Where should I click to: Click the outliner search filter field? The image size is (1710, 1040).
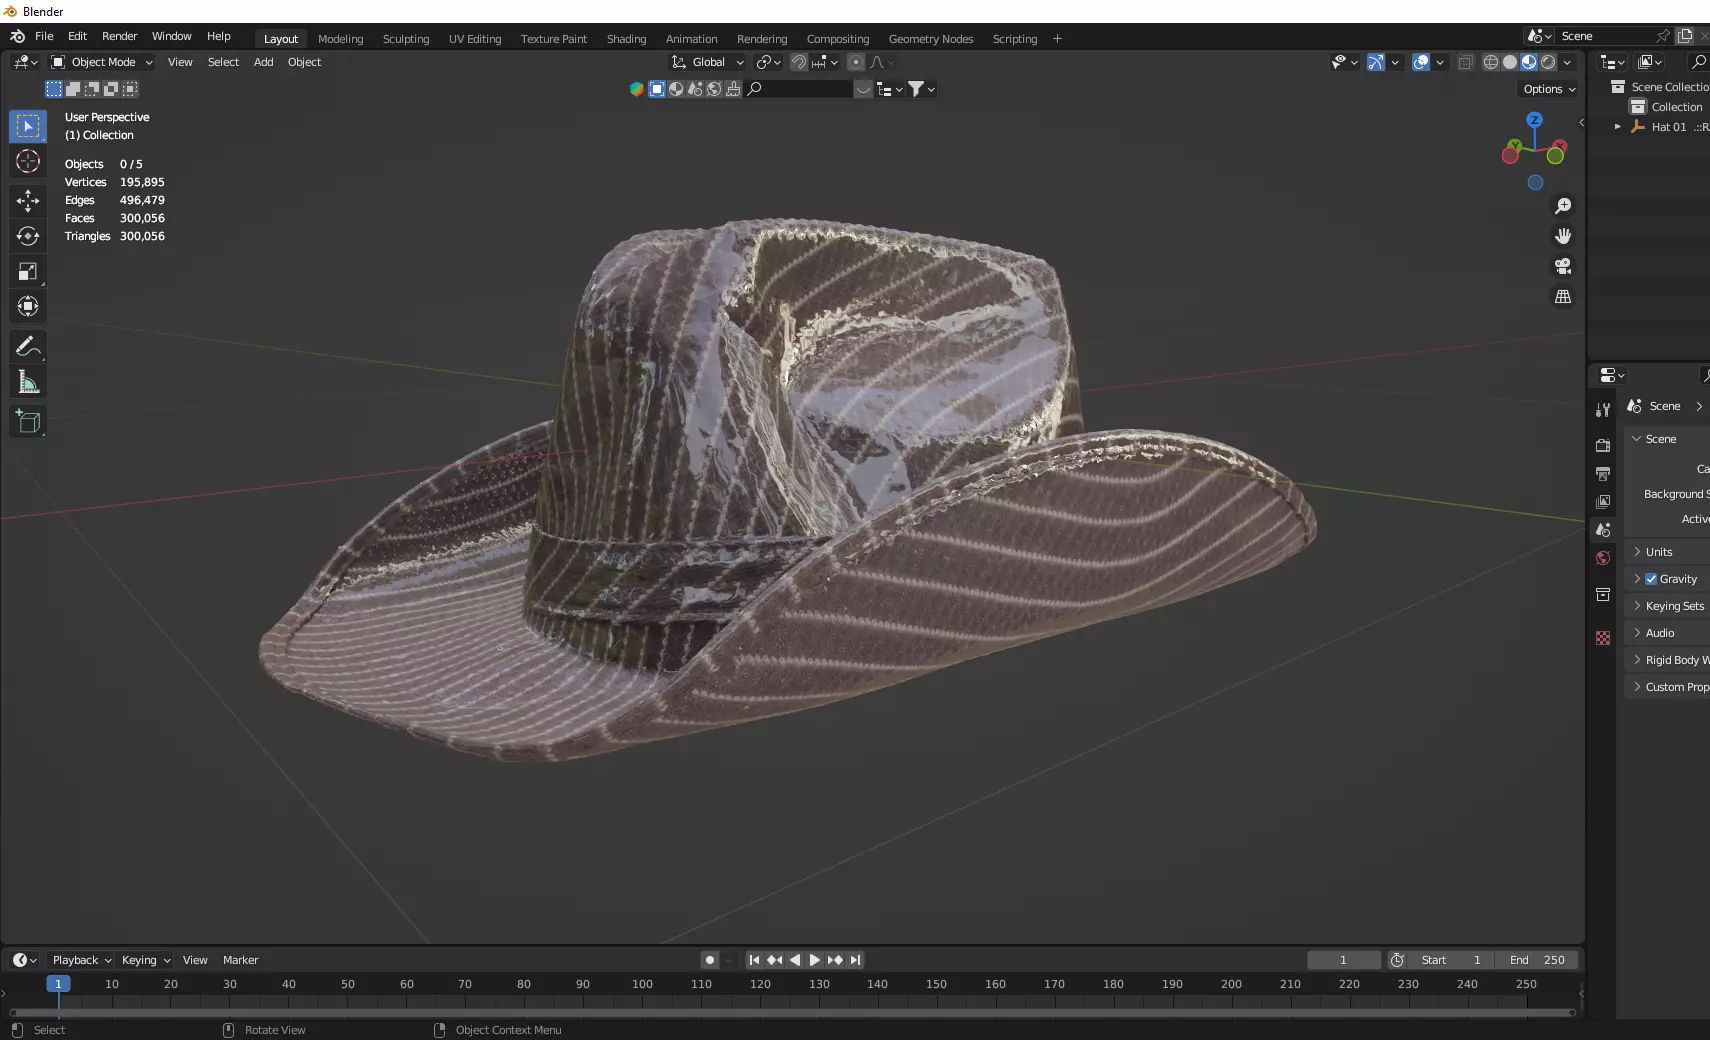pos(1699,62)
